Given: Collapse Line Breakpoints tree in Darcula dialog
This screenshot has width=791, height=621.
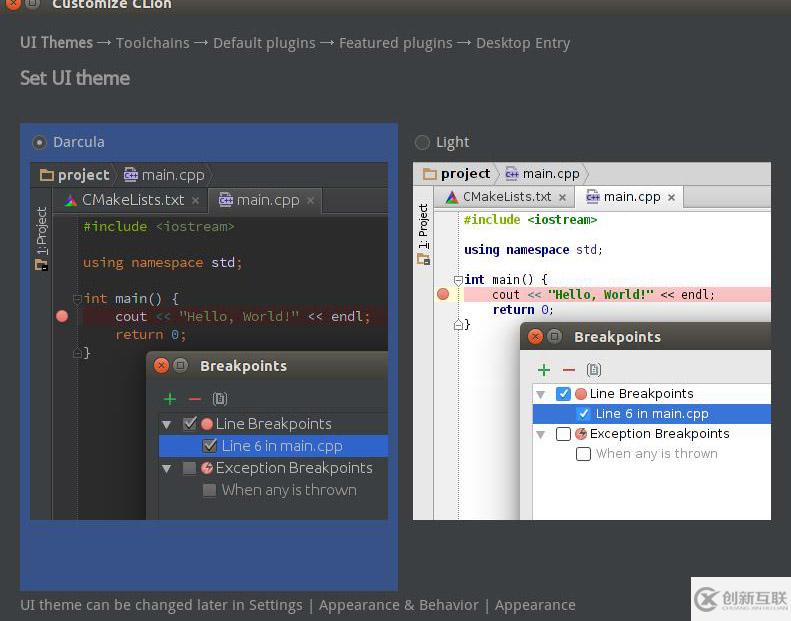Looking at the screenshot, I should point(166,425).
